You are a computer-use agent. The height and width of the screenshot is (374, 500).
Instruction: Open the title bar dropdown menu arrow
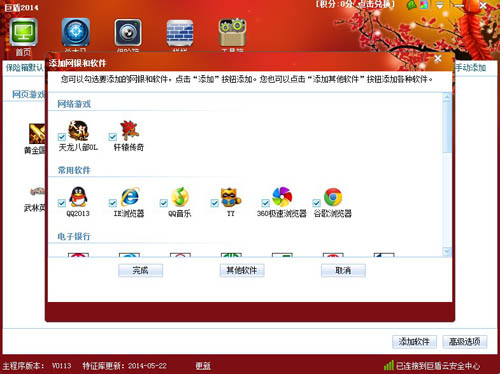(x=440, y=5)
